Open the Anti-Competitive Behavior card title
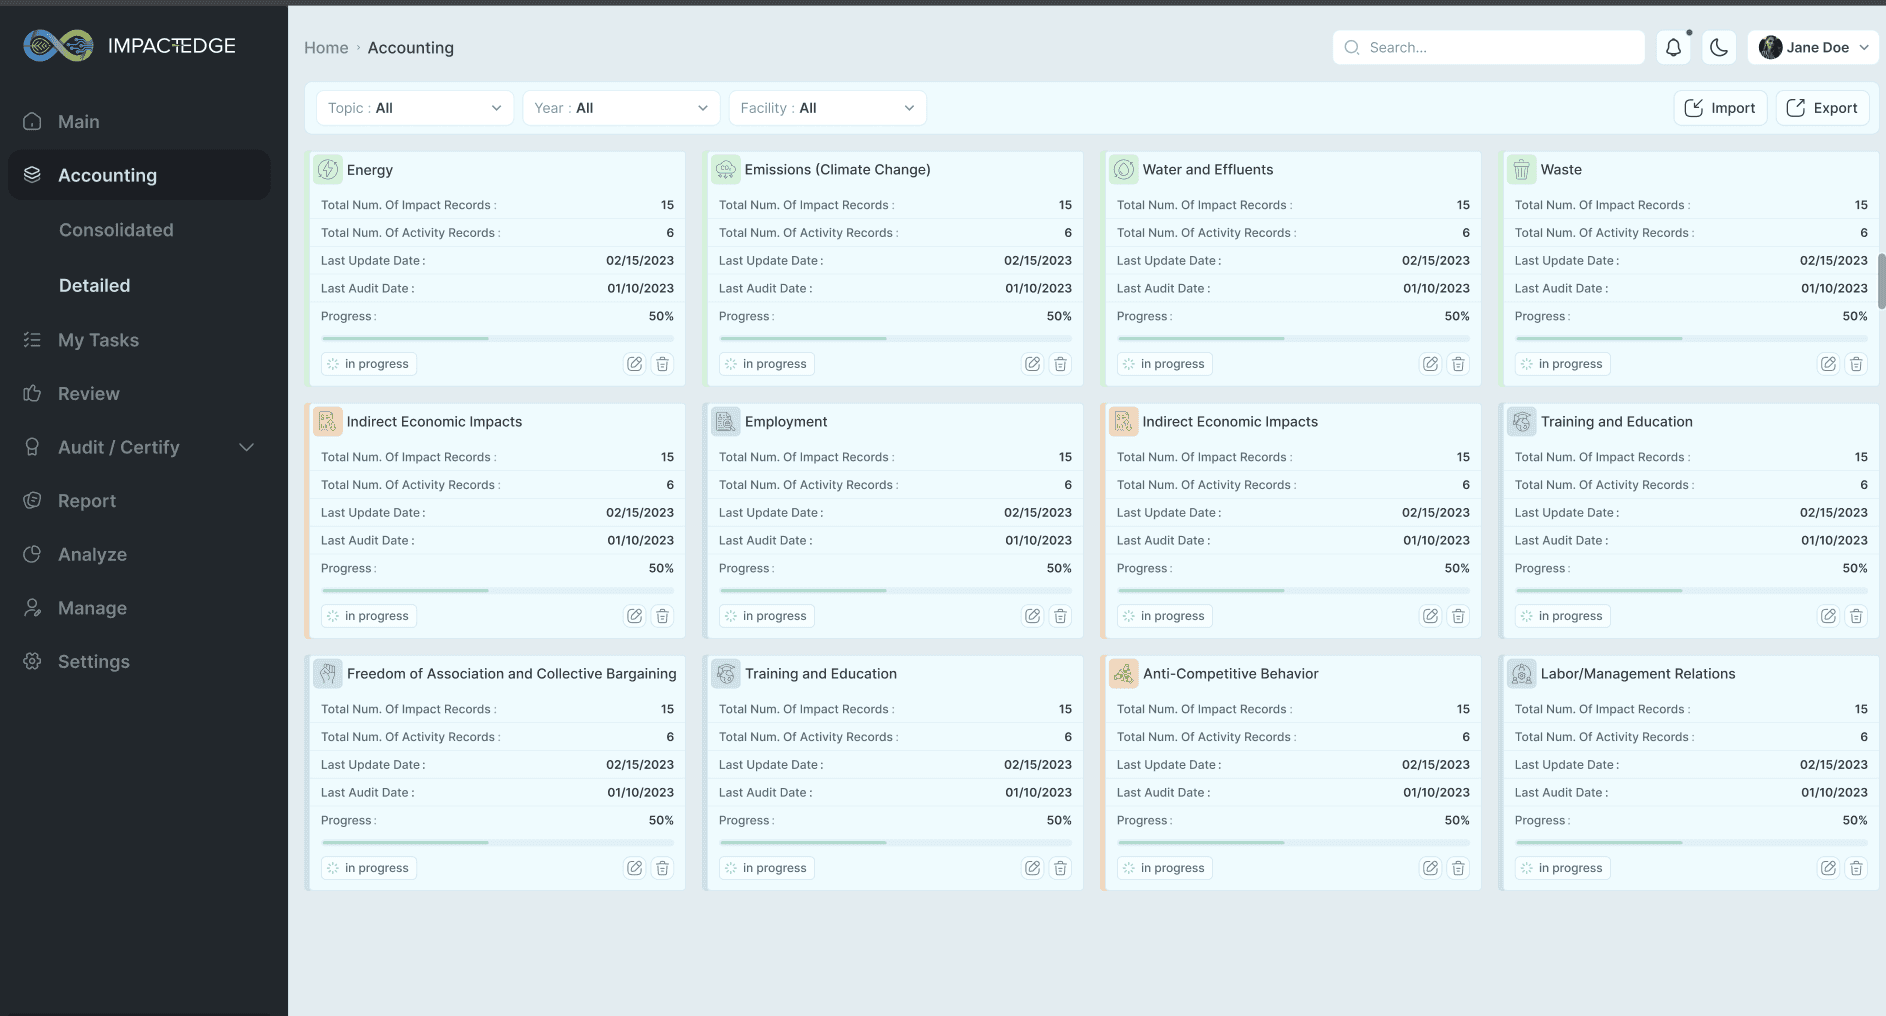Viewport: 1886px width, 1016px height. point(1231,674)
